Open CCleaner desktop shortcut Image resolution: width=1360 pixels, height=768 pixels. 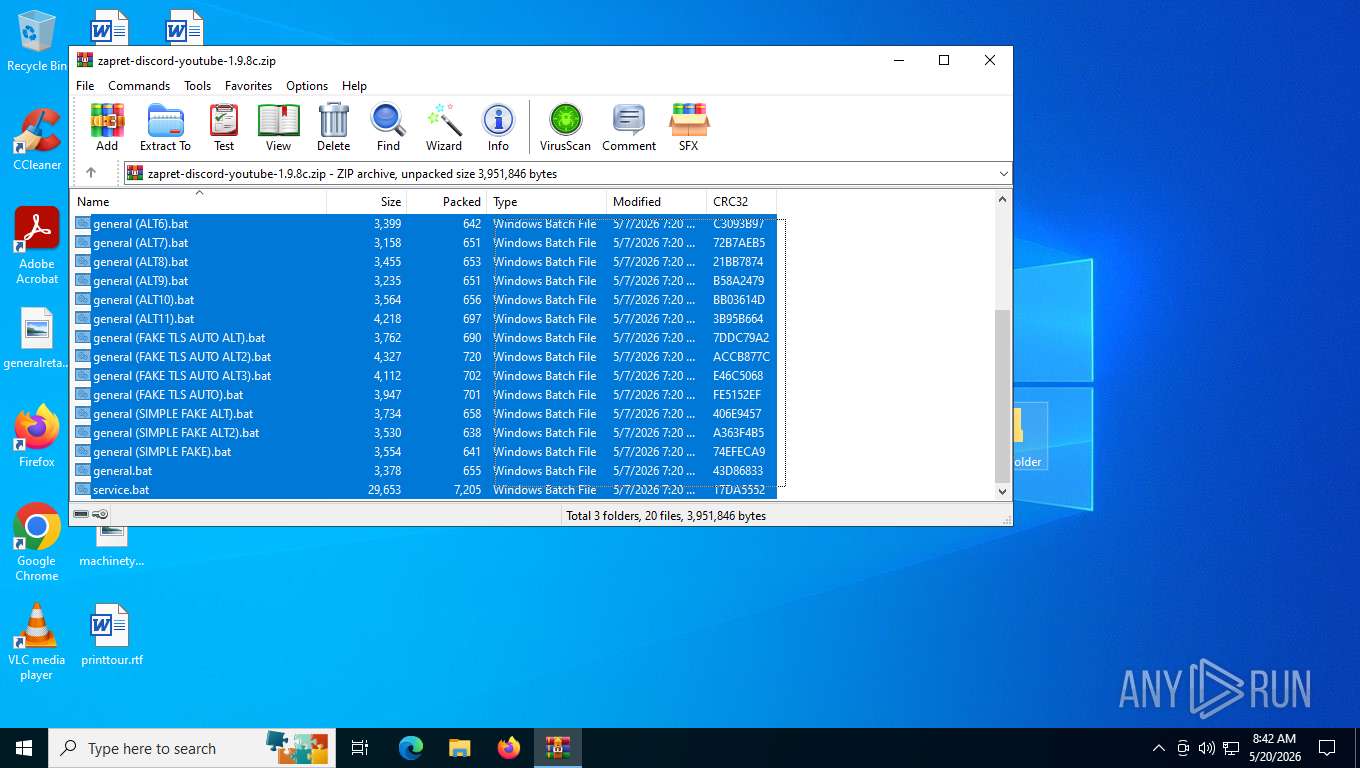pos(37,139)
